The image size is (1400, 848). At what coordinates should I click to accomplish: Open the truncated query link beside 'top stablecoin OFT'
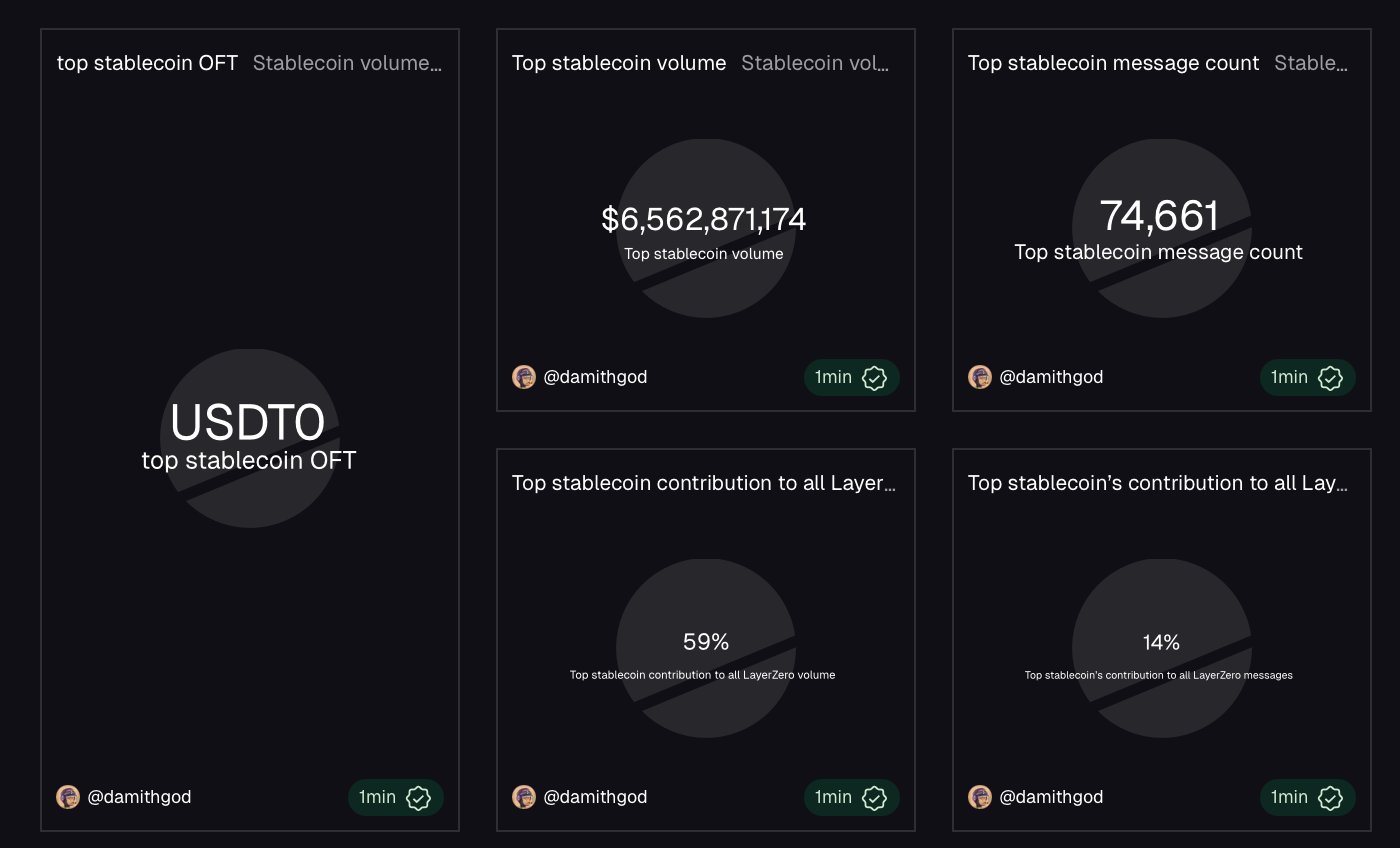tap(347, 63)
